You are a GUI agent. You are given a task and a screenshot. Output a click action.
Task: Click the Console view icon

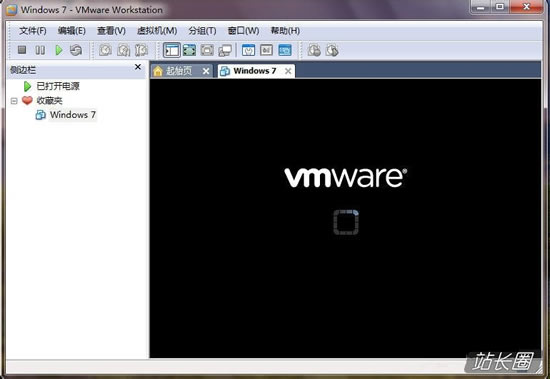click(x=285, y=50)
